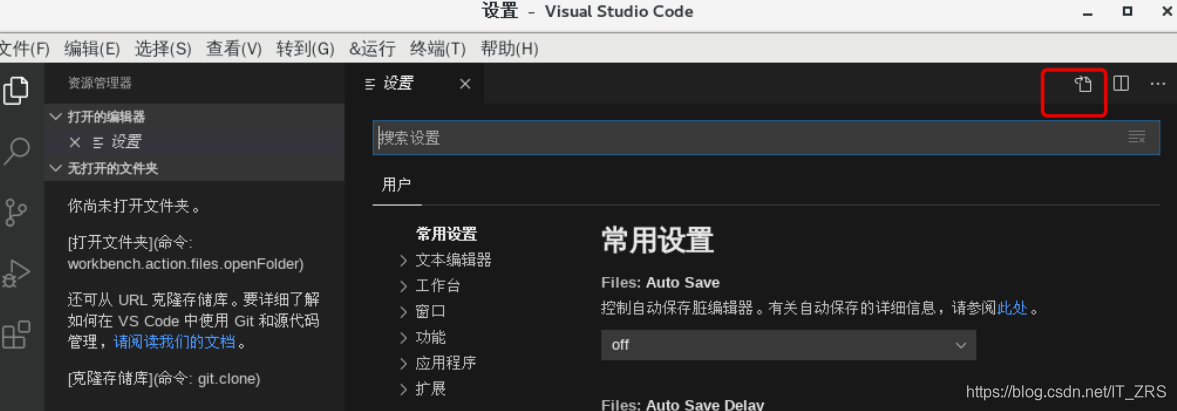Follow the 此处 auto save link
The height and width of the screenshot is (411, 1177).
pyautogui.click(x=1012, y=308)
